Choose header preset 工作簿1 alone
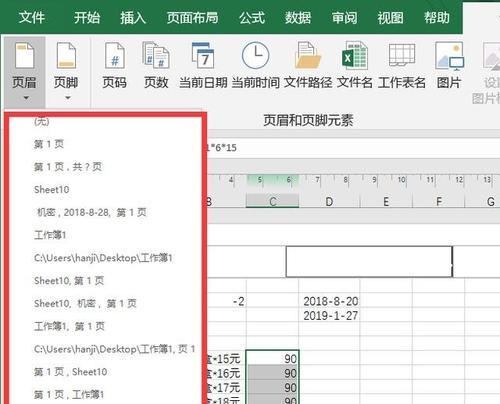Viewport: 500px width, 404px height. tap(105, 235)
